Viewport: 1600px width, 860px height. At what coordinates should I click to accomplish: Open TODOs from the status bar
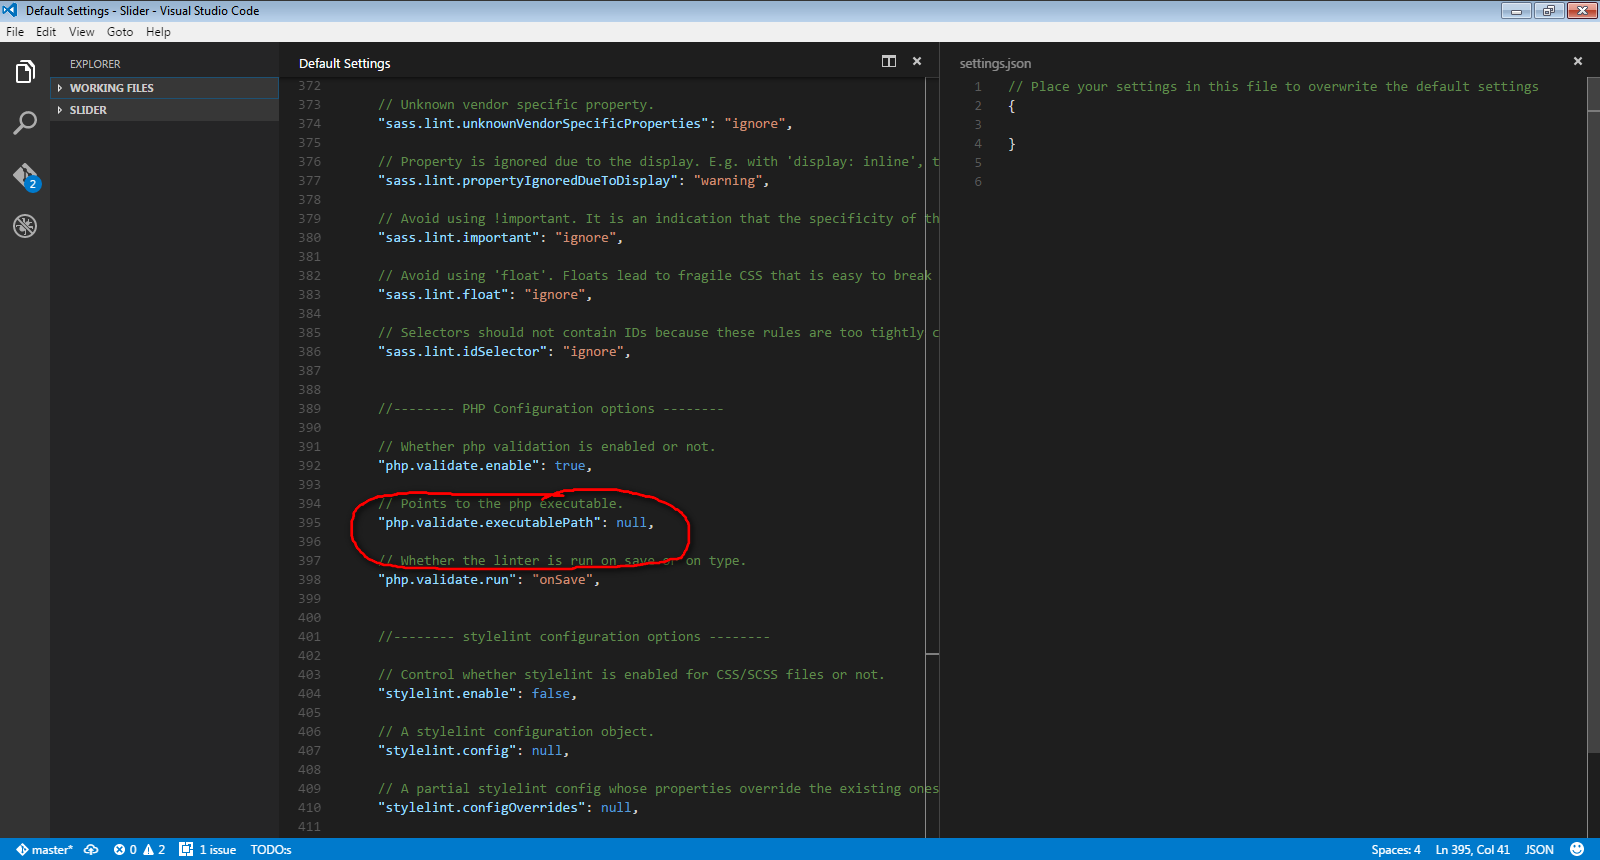(x=271, y=850)
